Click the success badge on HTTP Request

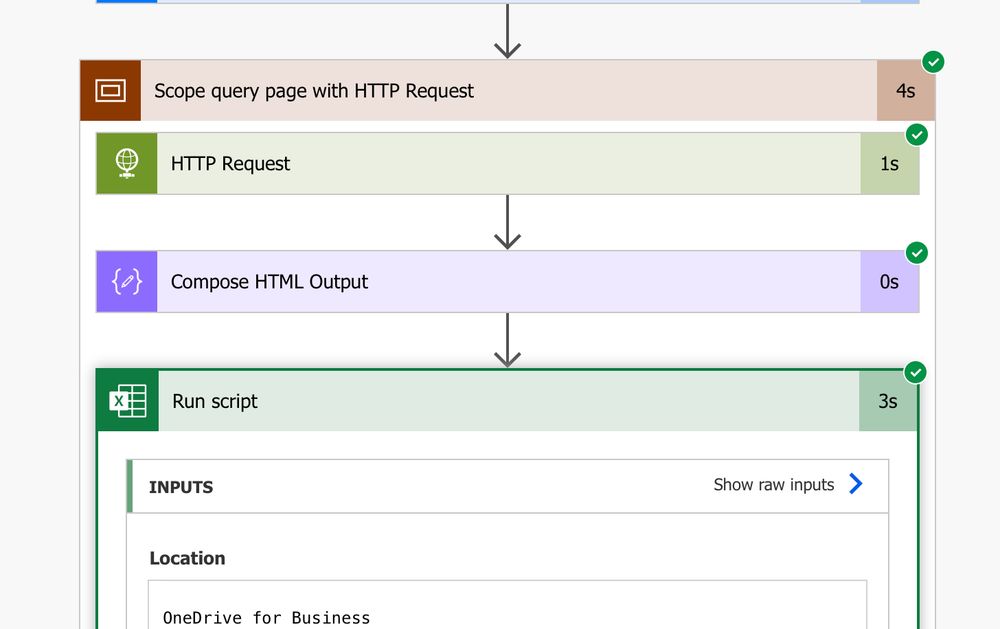click(915, 134)
